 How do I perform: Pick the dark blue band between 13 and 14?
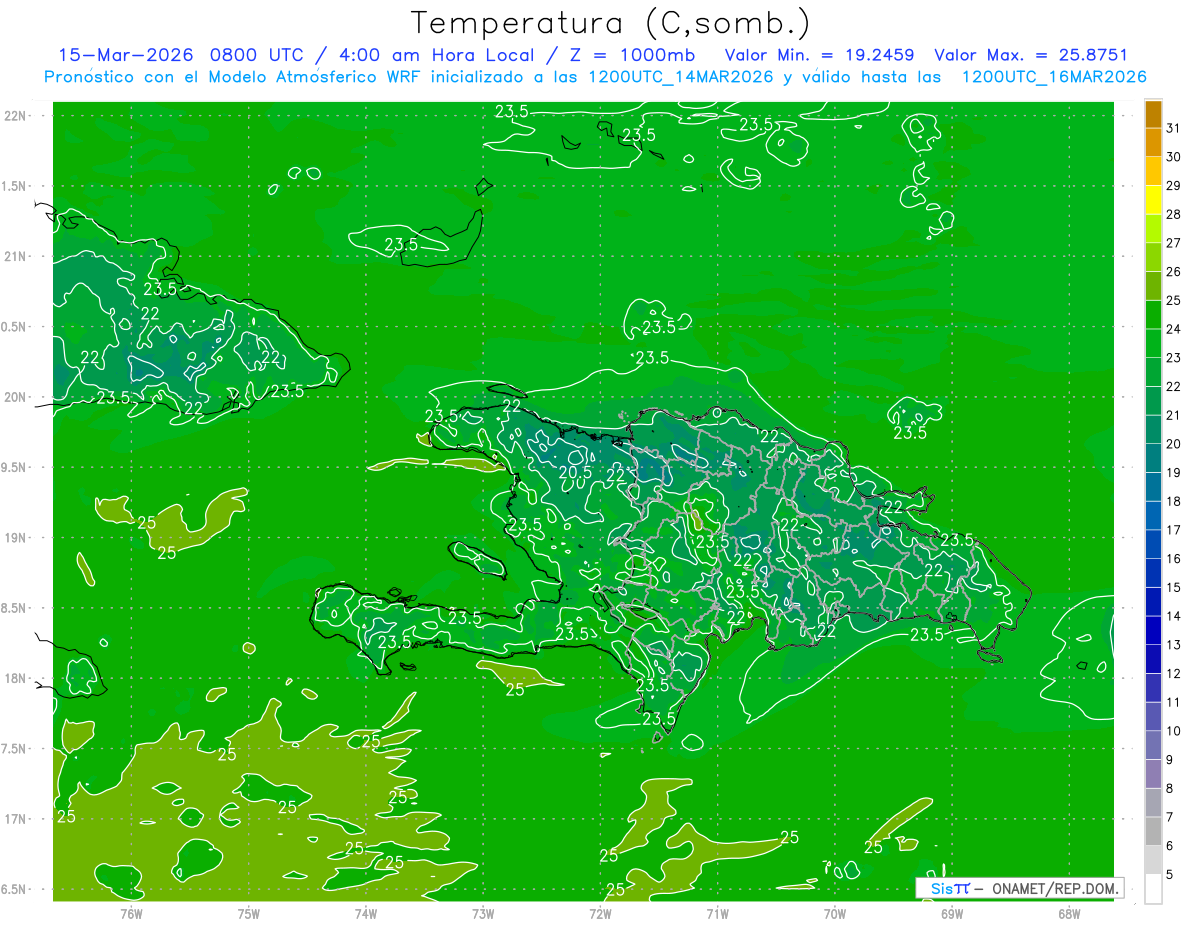pos(1153,631)
